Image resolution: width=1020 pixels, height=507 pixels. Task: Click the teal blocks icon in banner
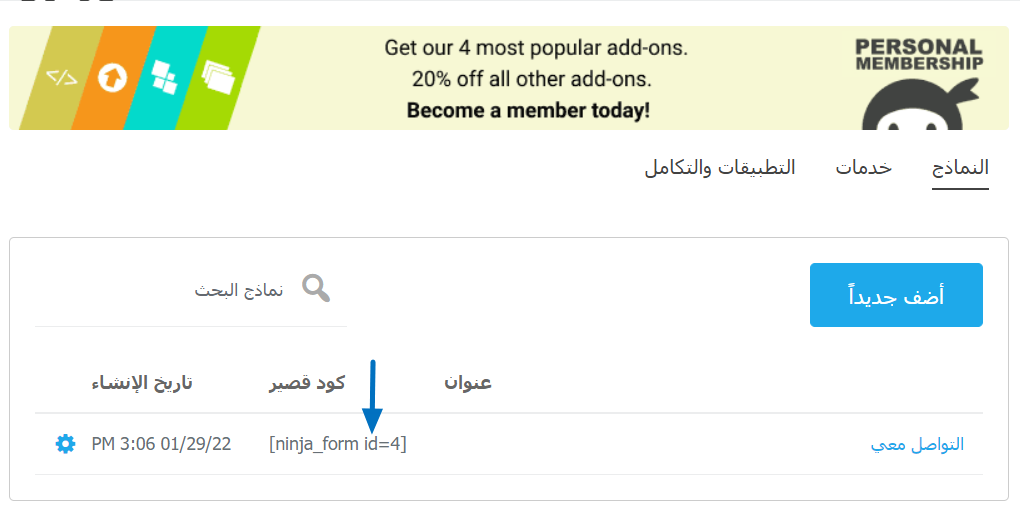pyautogui.click(x=163, y=76)
